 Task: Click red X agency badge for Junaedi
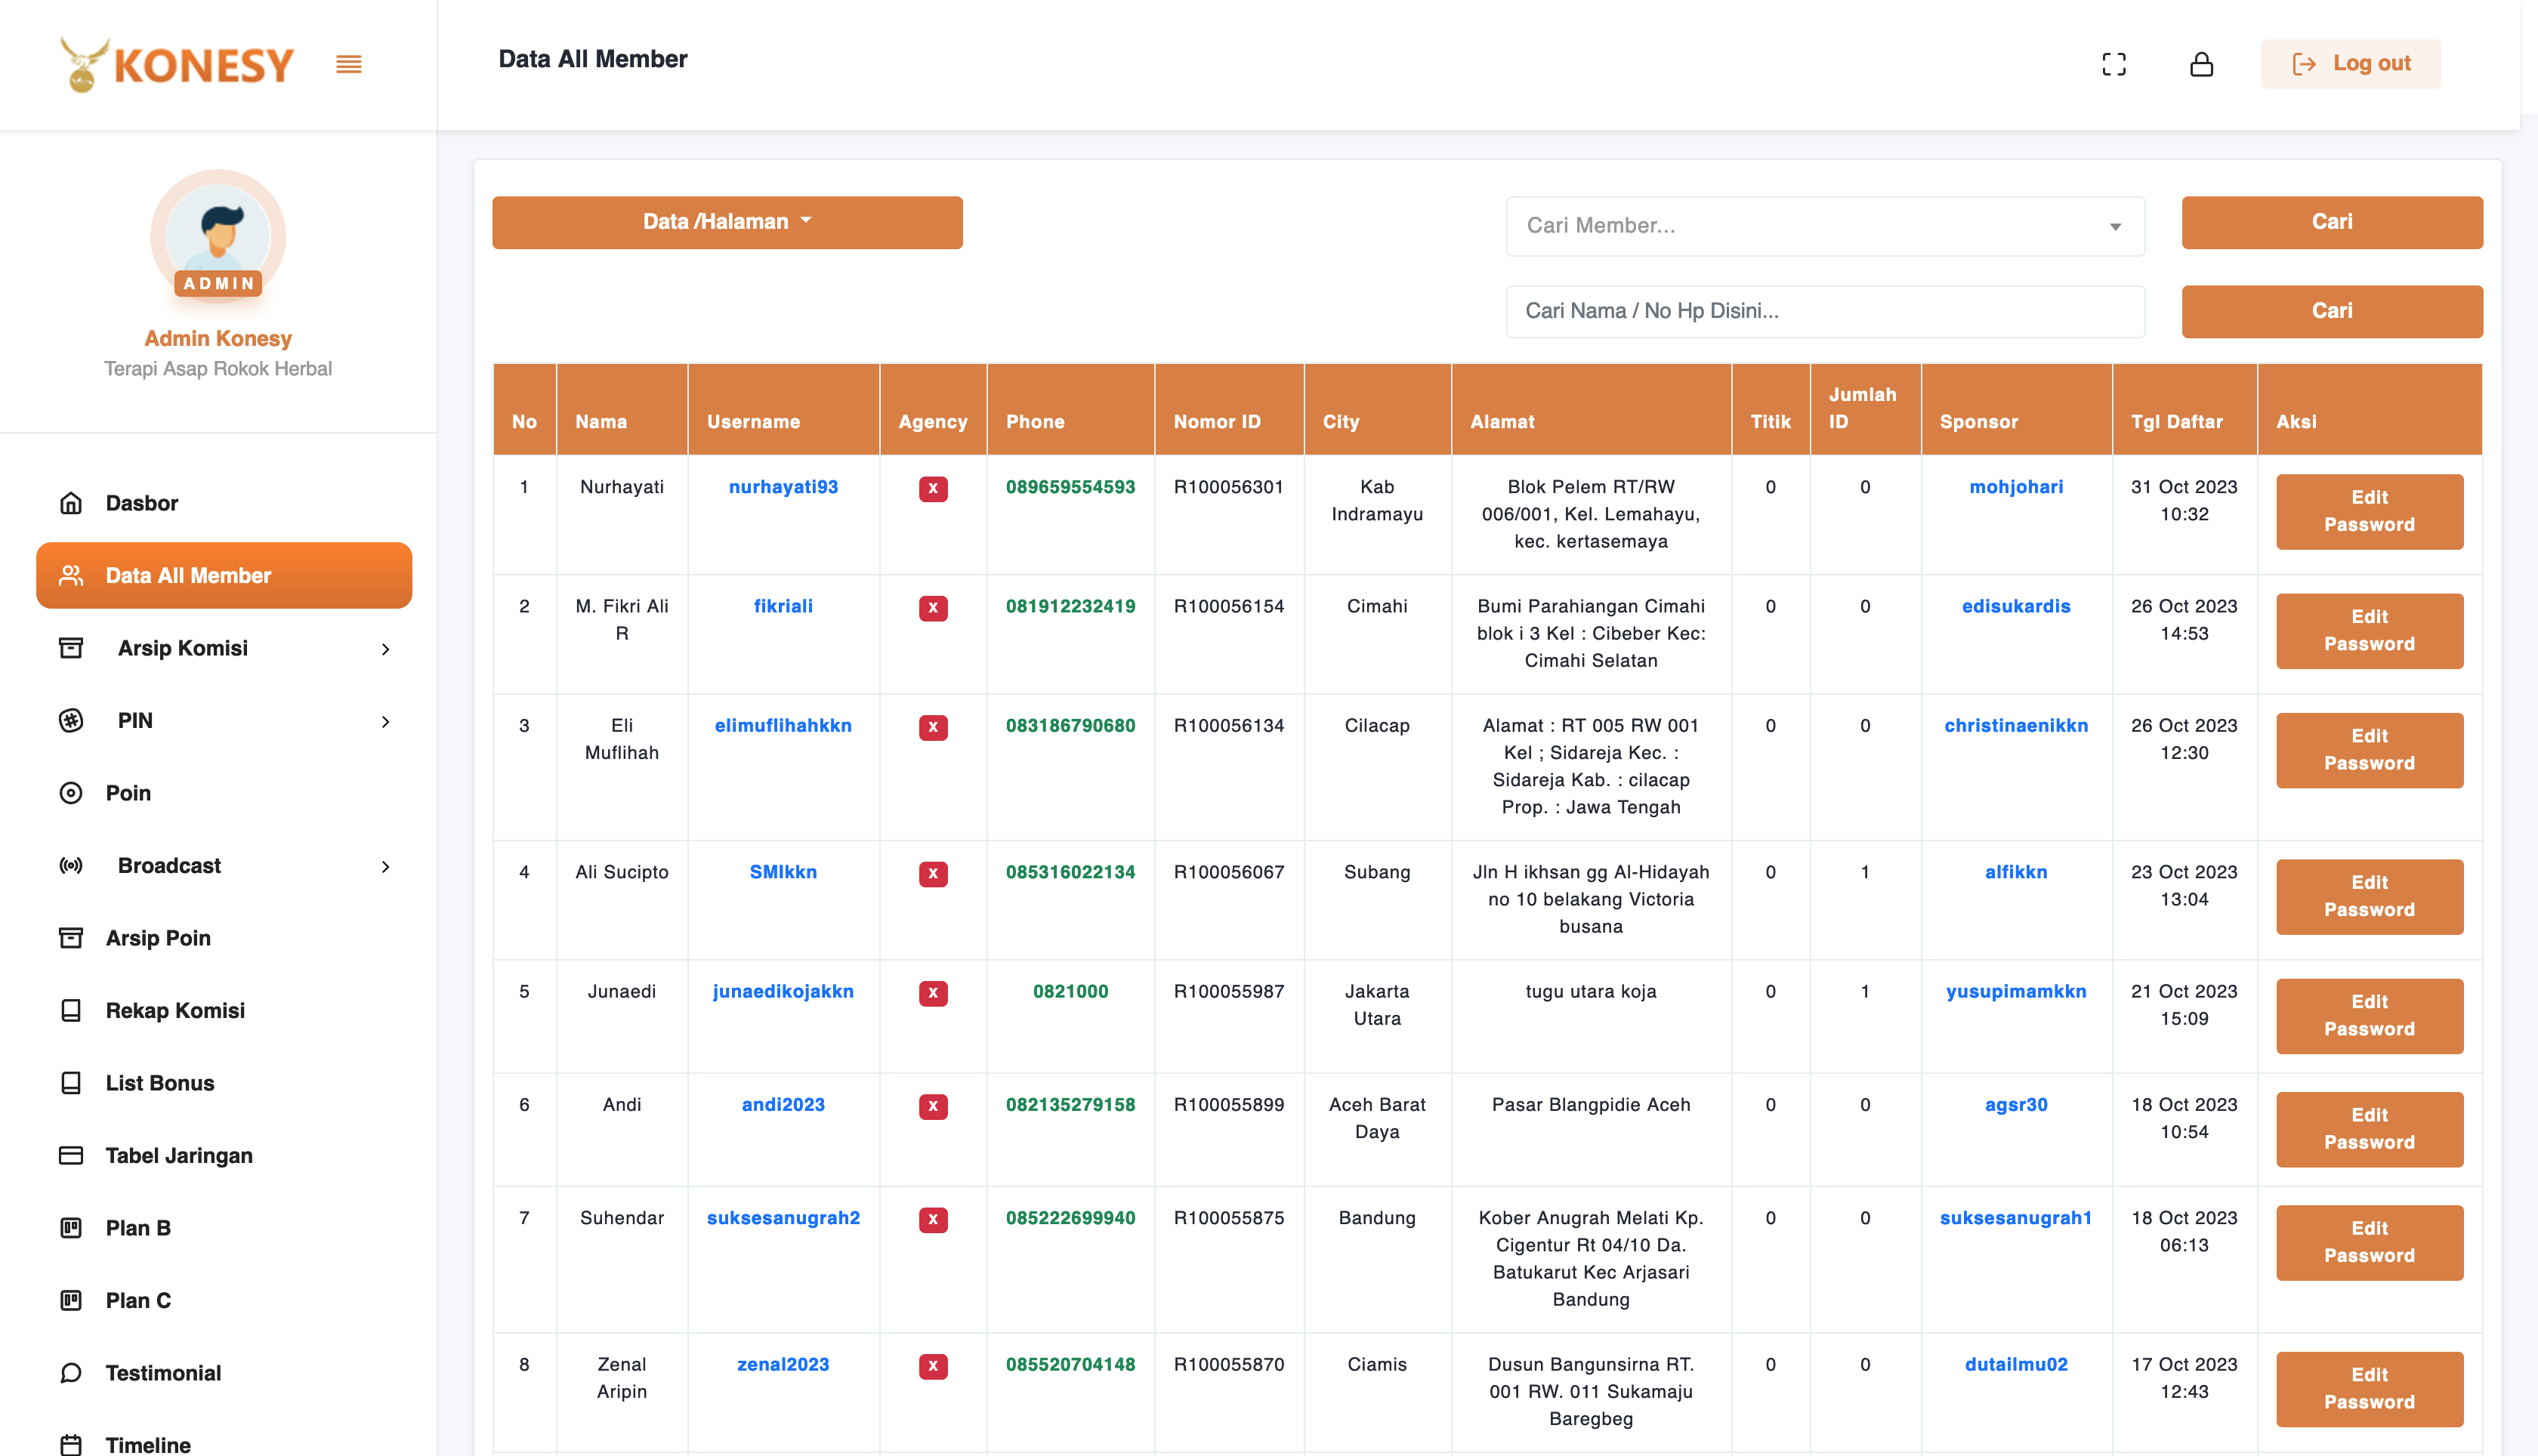pyautogui.click(x=933, y=993)
